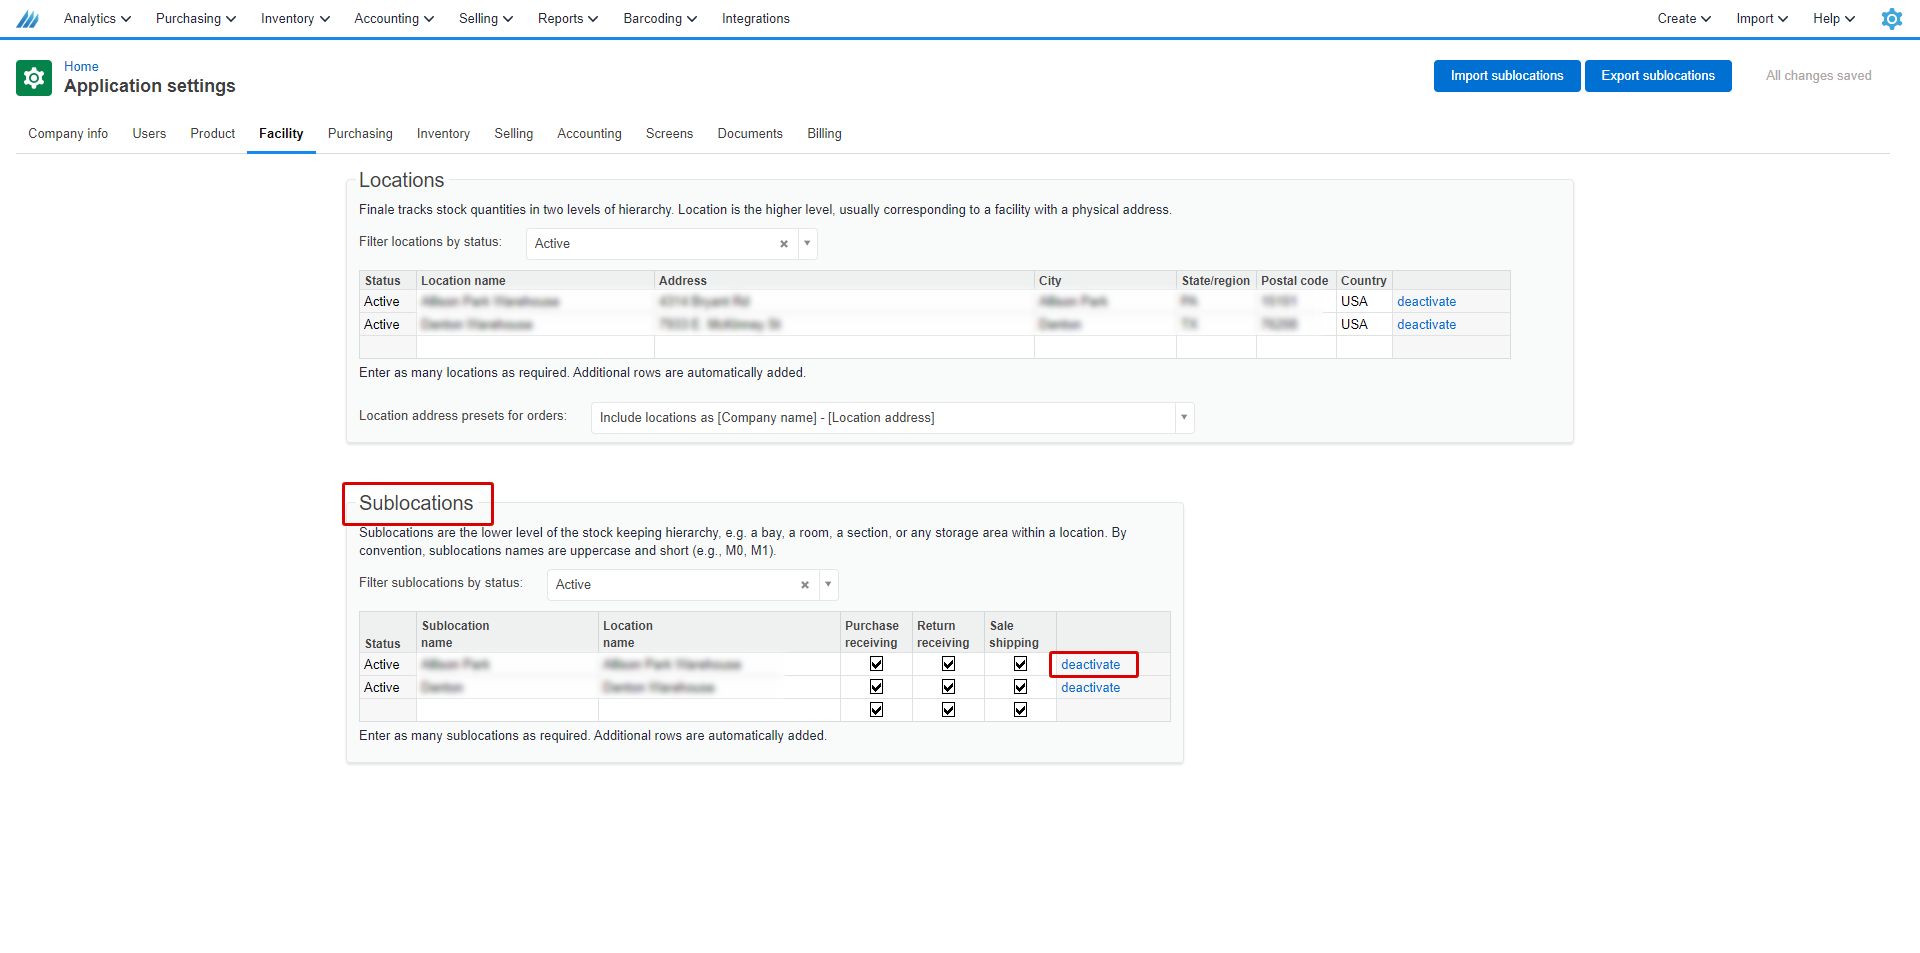Click the Finale logo icon
This screenshot has width=1920, height=953.
coord(28,19)
